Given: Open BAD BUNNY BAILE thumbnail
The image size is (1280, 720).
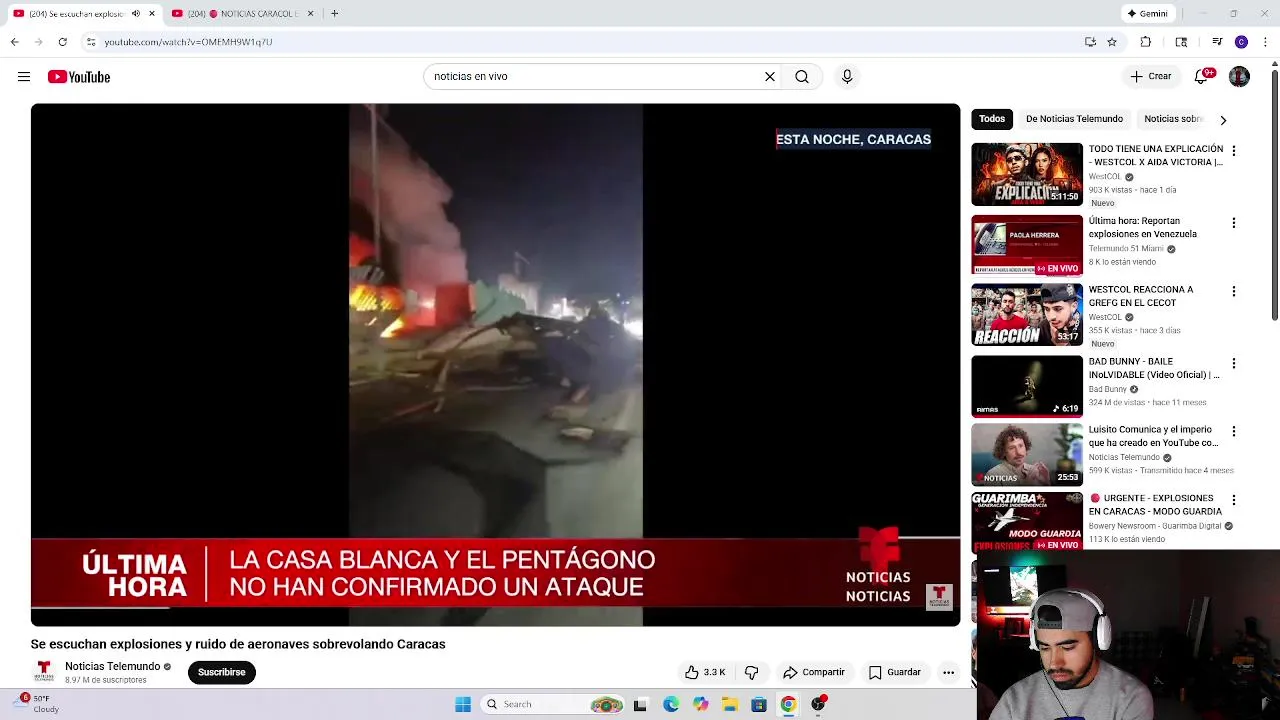Looking at the screenshot, I should (1027, 386).
